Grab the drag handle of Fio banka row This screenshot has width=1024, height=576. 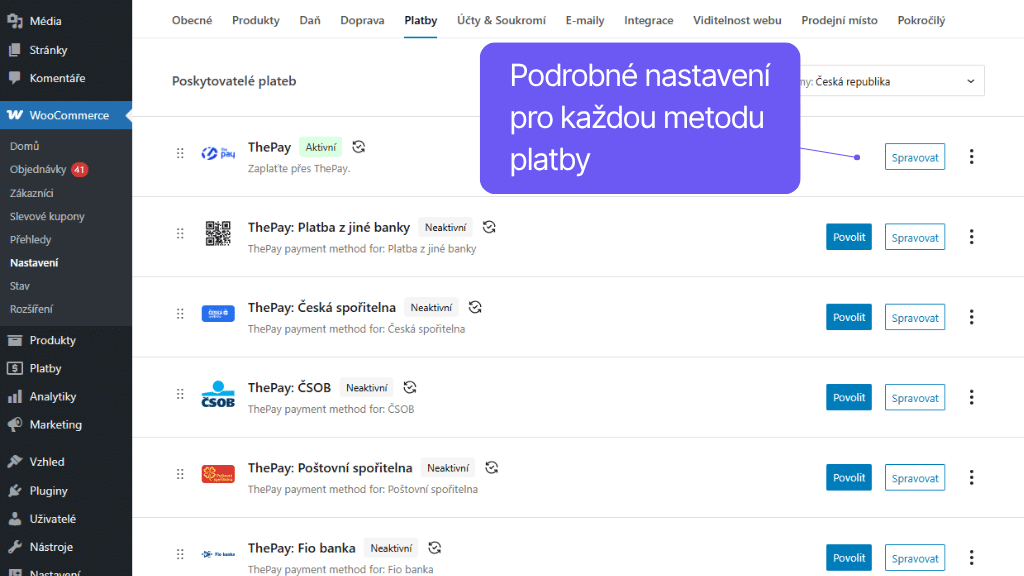[x=180, y=554]
